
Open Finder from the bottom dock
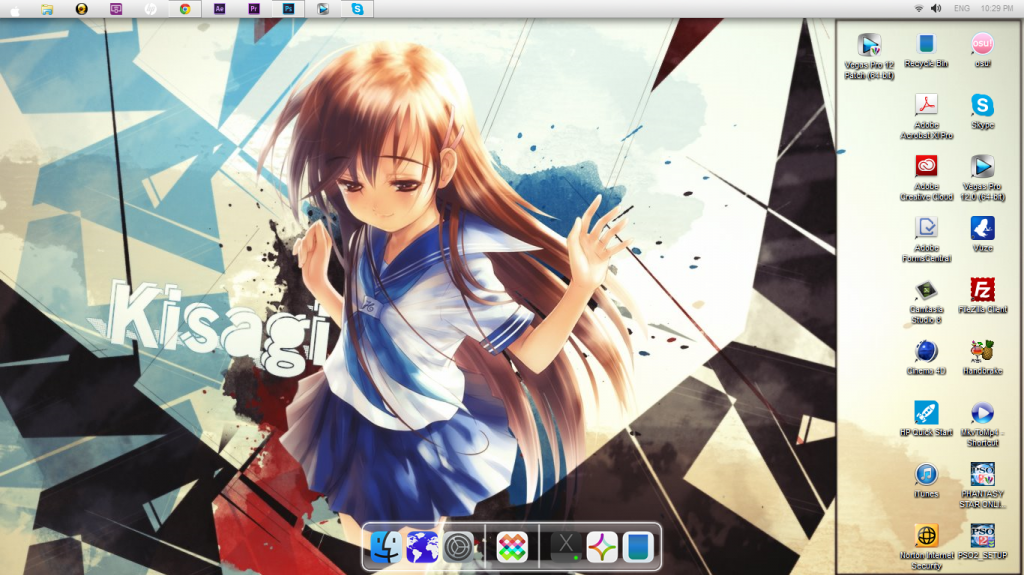click(x=386, y=546)
